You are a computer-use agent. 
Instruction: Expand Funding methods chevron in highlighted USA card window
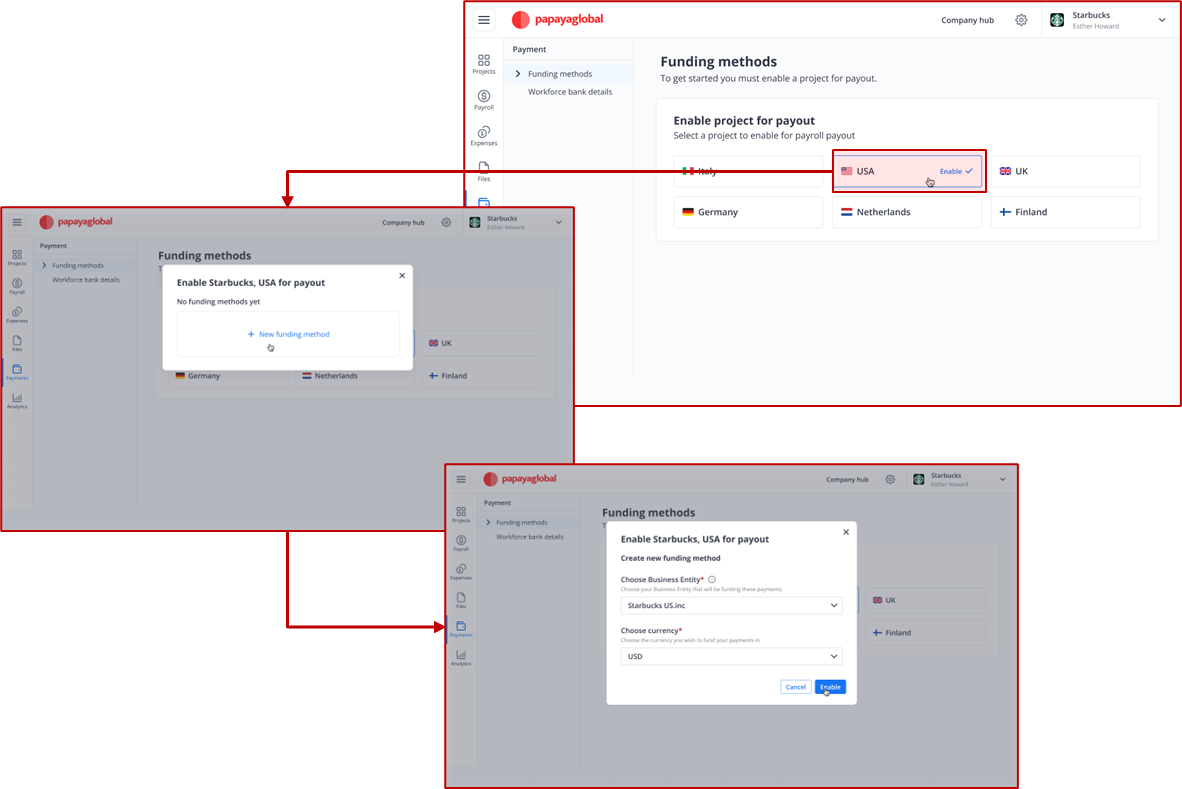[x=518, y=74]
